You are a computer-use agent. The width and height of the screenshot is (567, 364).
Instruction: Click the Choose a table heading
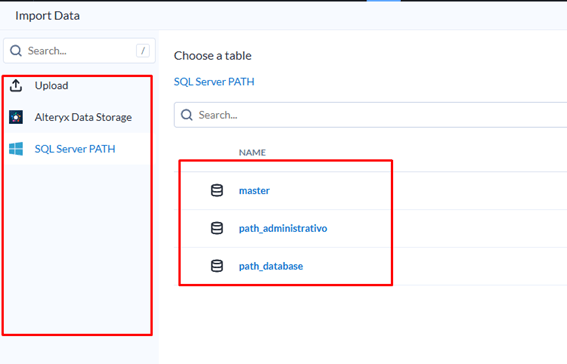point(213,56)
